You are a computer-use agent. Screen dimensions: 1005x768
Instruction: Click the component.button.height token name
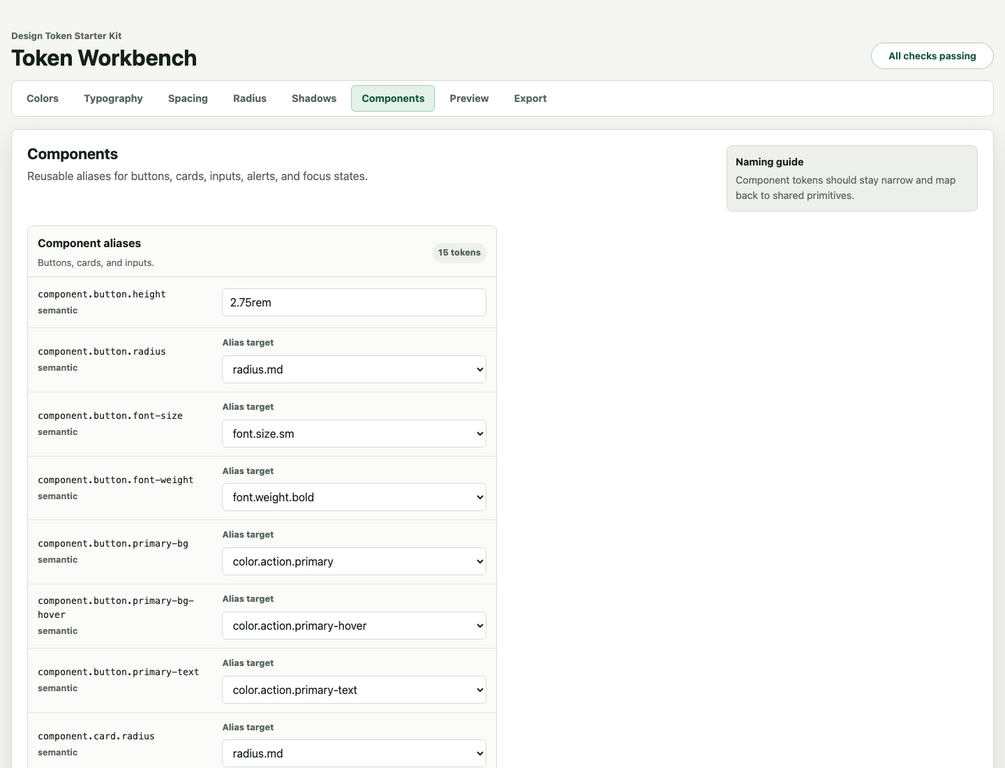(x=102, y=294)
